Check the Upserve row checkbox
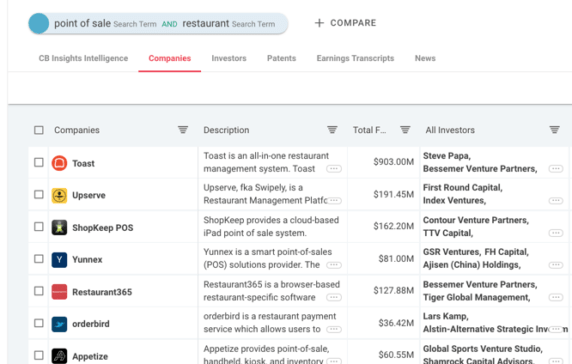 point(39,194)
